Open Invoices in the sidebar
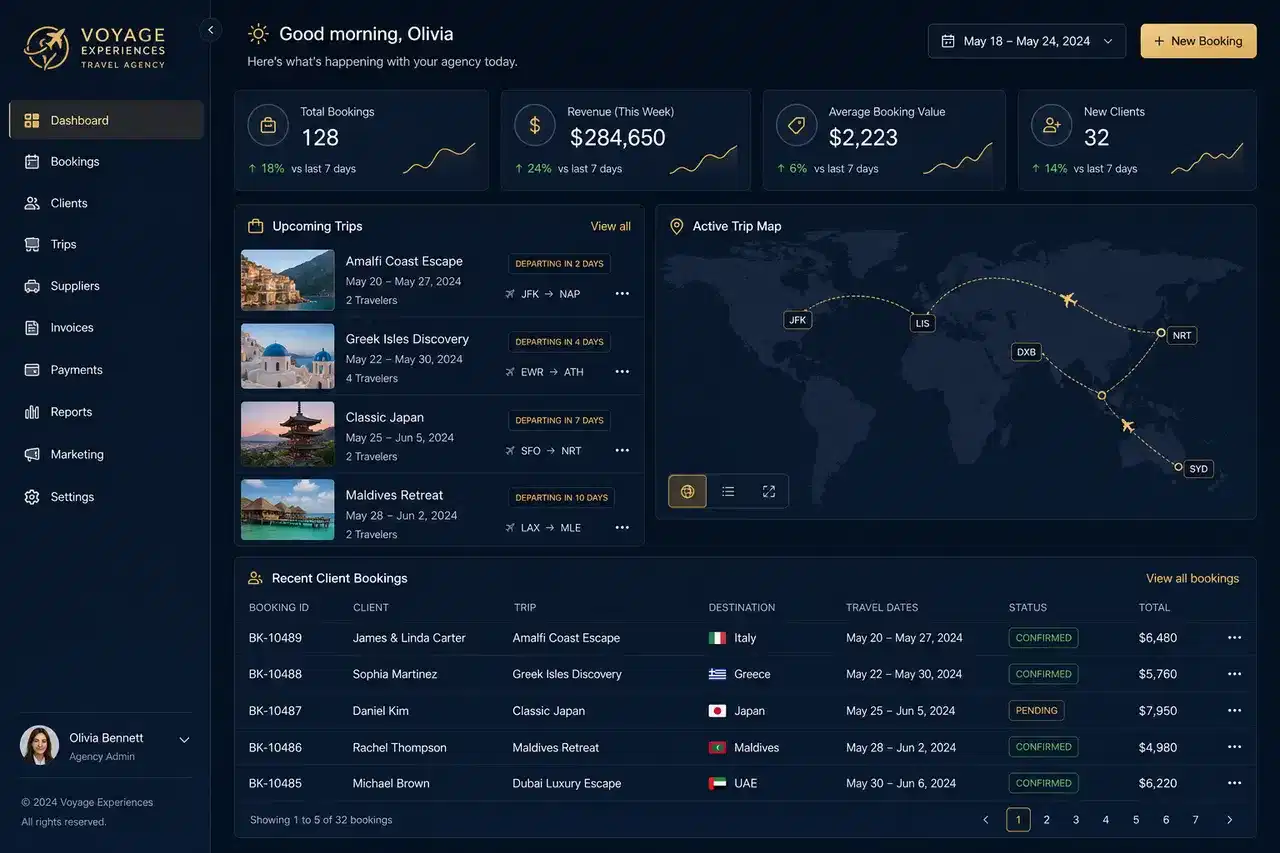1280x853 pixels. pyautogui.click(x=106, y=328)
